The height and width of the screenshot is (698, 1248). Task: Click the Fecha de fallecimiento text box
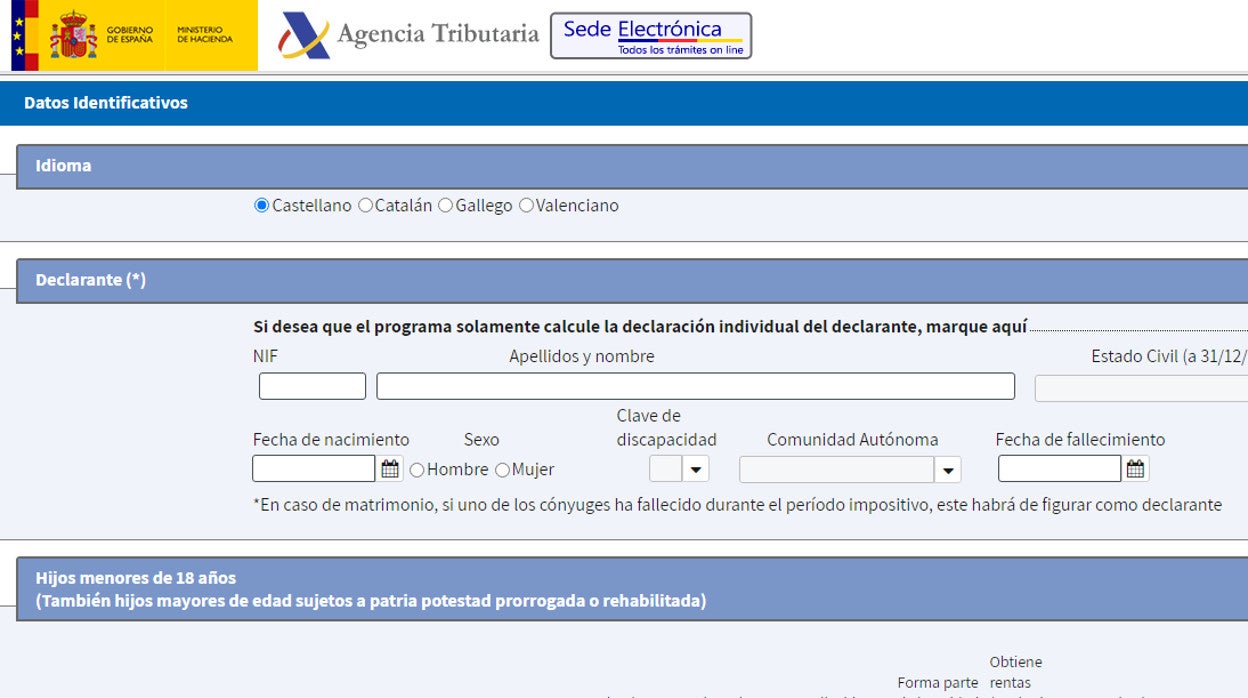coord(1059,469)
